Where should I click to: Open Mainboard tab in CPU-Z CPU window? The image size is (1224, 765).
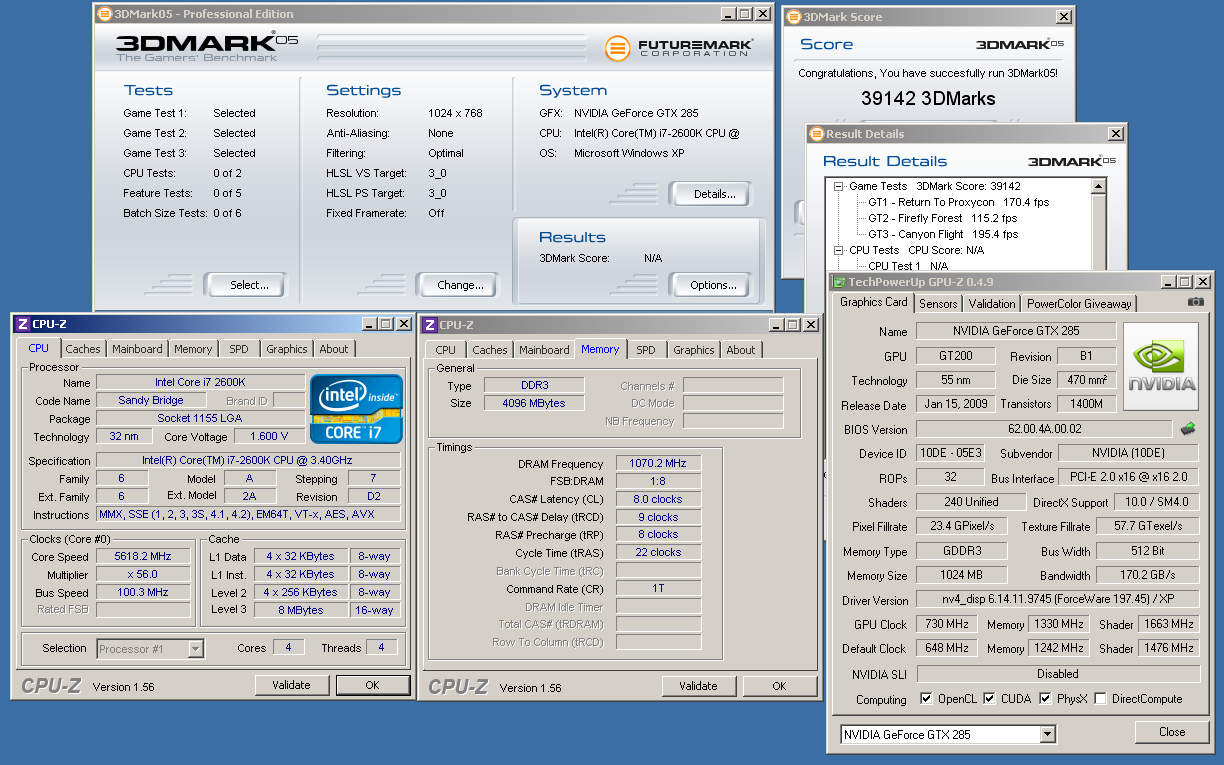[x=137, y=349]
